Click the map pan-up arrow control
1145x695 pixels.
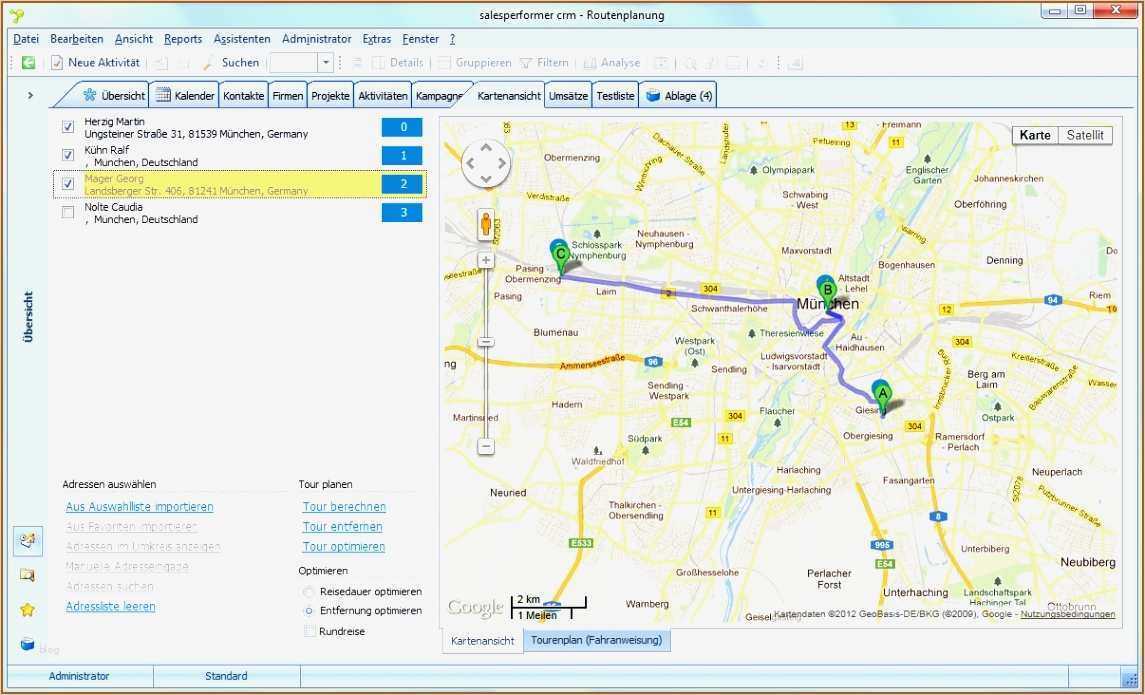486,148
